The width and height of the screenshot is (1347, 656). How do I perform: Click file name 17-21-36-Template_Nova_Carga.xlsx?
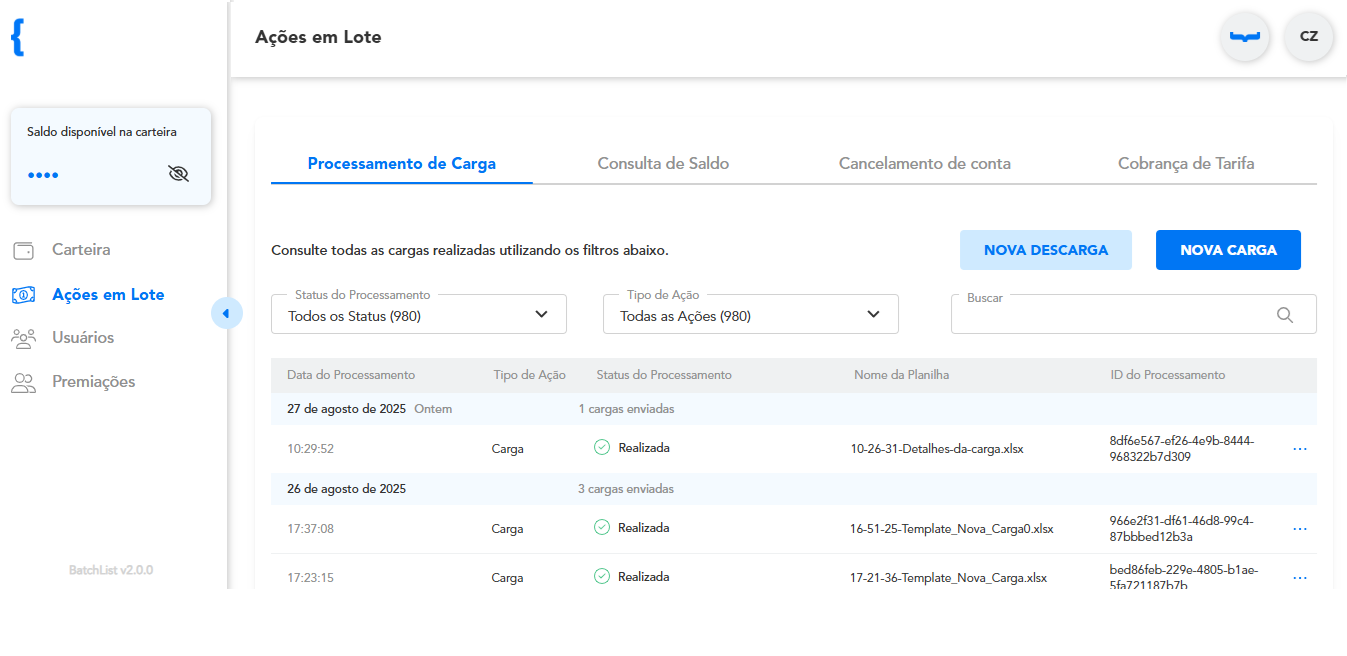(949, 578)
